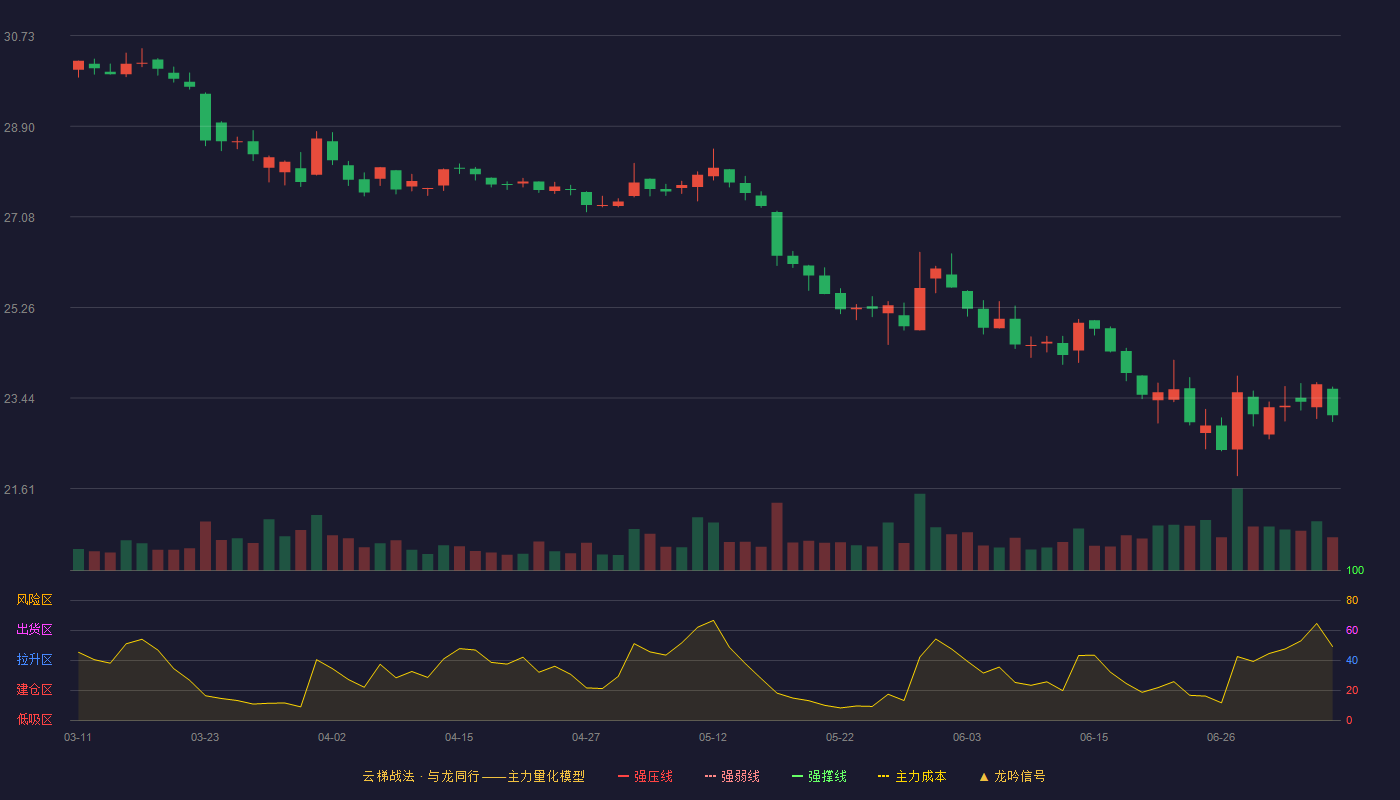Click the 云梯战法 主力量化模型 title text
Image resolution: width=1400 pixels, height=800 pixels.
[x=474, y=776]
